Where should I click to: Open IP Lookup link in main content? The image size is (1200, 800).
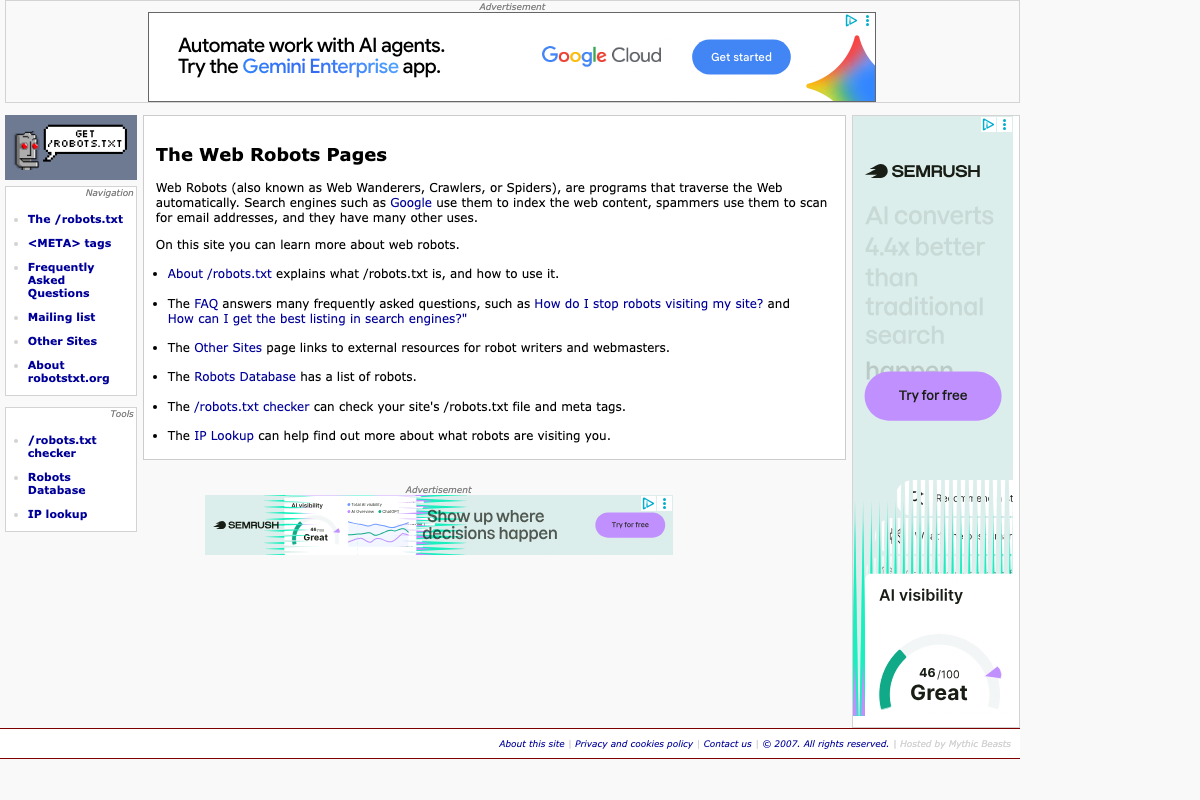[x=224, y=436]
